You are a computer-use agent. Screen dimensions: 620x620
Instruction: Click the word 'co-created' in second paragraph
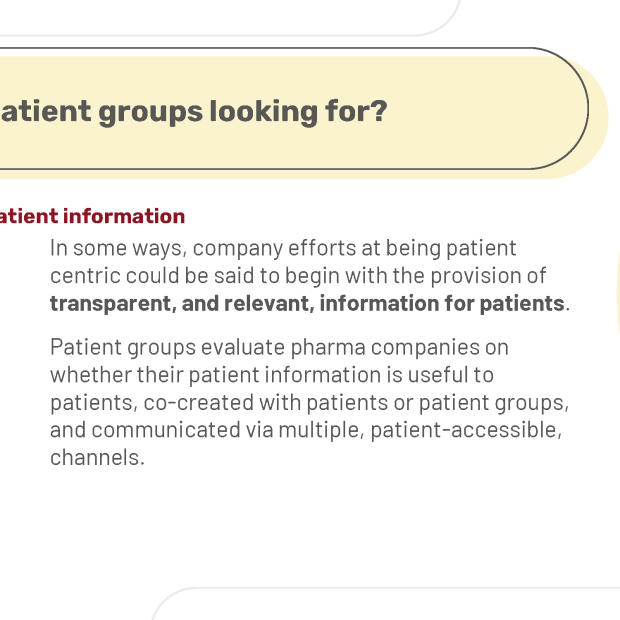click(x=198, y=403)
